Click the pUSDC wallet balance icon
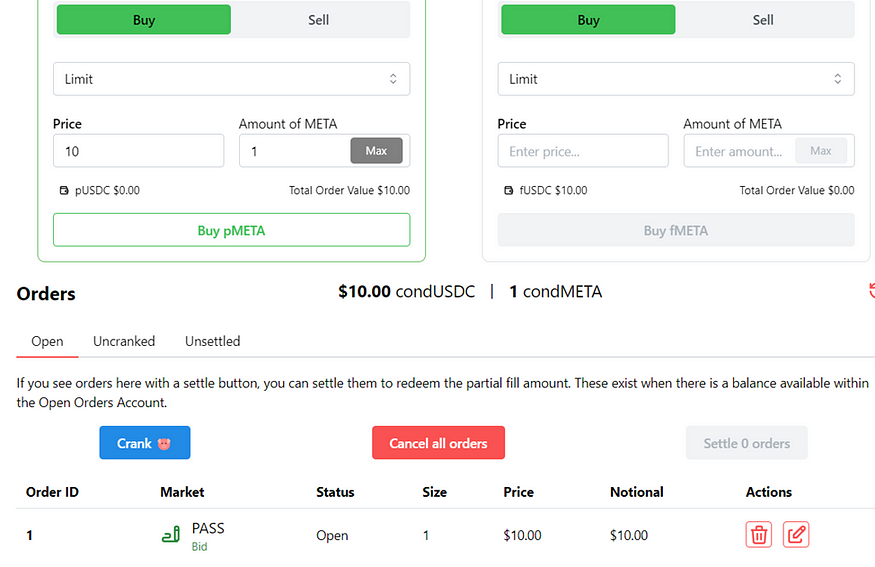 64,190
